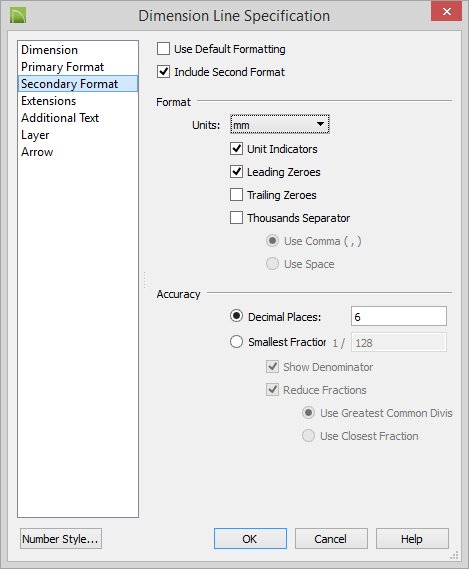Choose the Decimal Places radio option
This screenshot has height=569, width=469.
pos(236,316)
